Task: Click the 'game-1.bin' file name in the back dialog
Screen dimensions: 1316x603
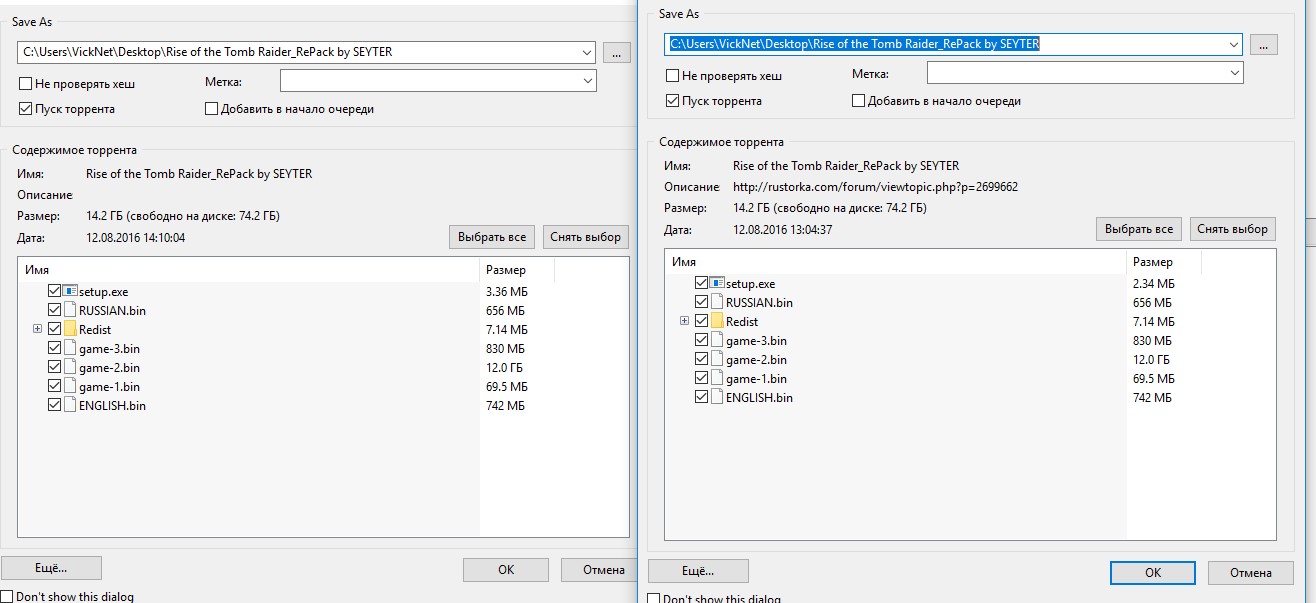Action: (x=110, y=387)
